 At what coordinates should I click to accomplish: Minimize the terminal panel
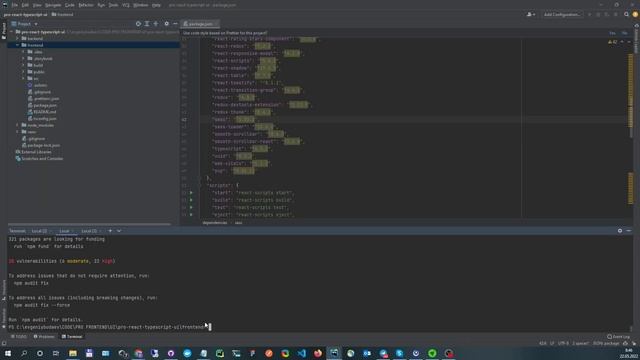click(629, 231)
